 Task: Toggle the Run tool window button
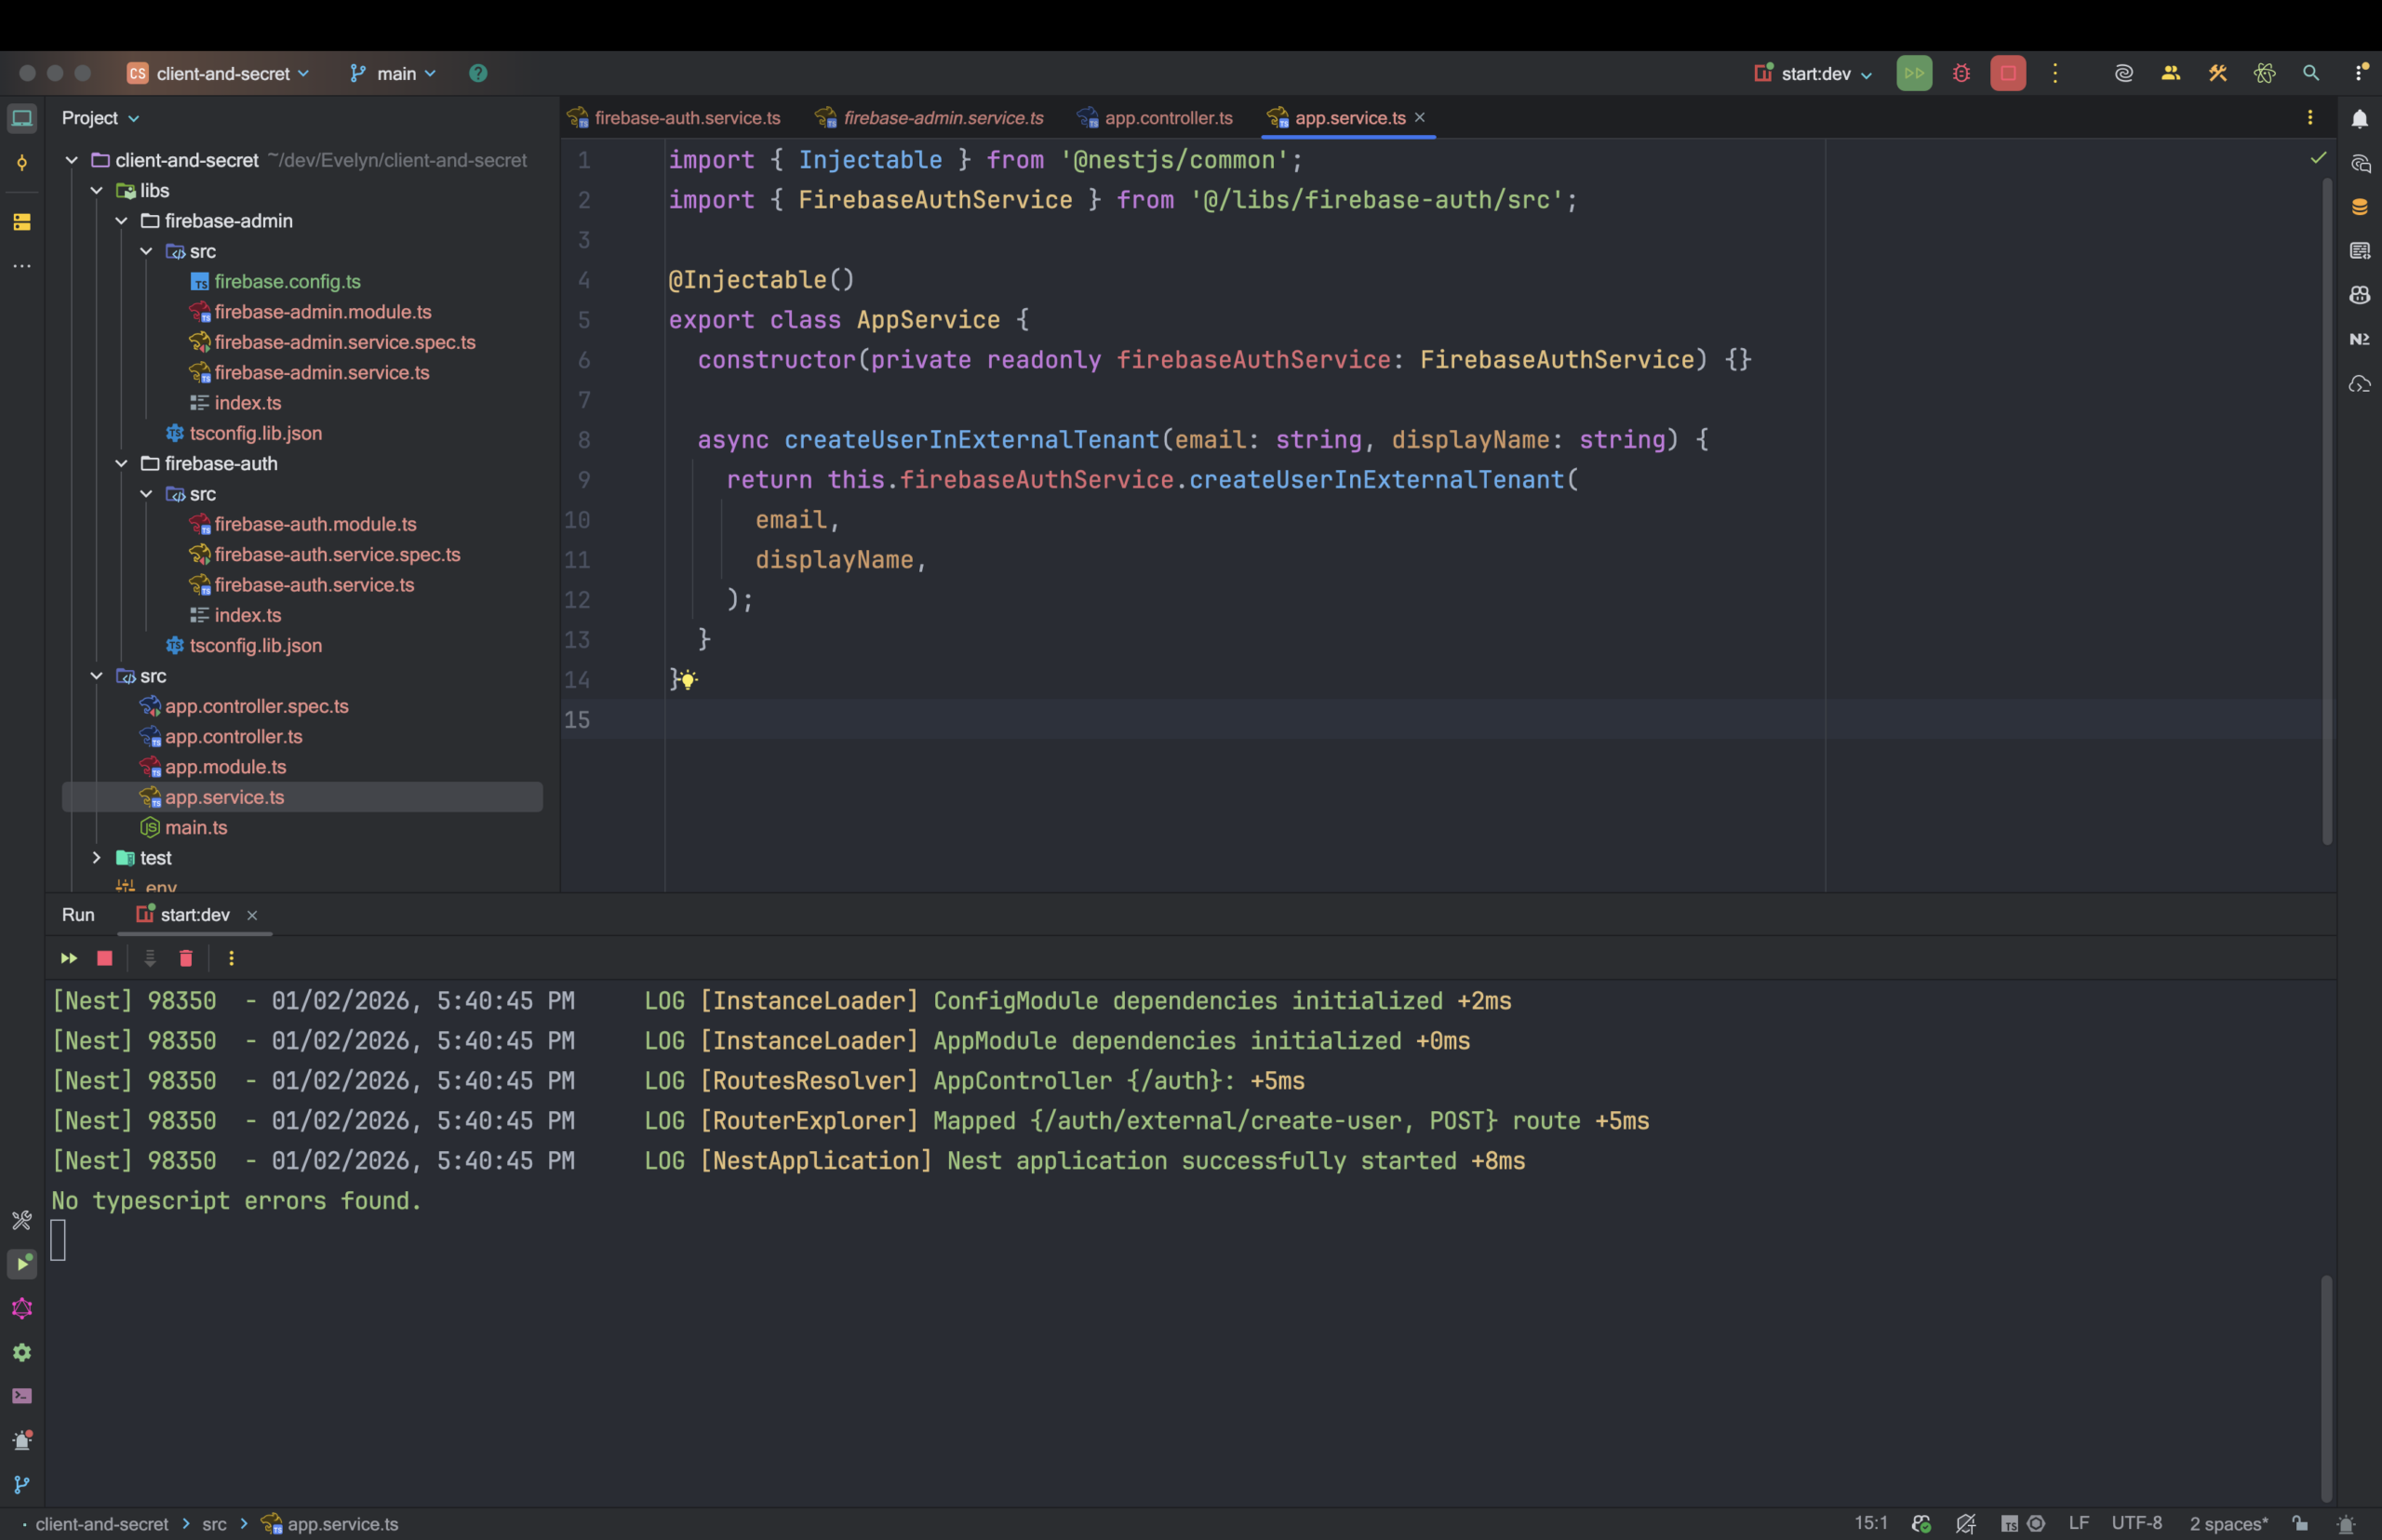point(22,1264)
